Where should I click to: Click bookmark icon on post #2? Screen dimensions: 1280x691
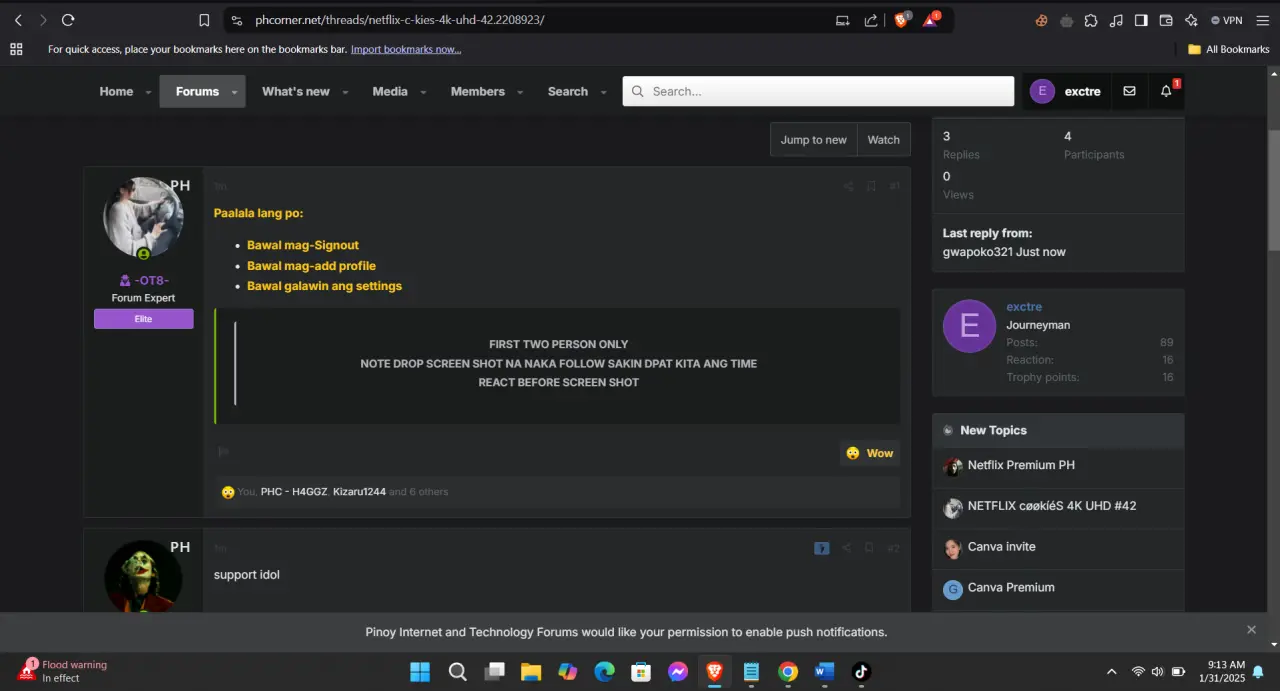tap(869, 548)
